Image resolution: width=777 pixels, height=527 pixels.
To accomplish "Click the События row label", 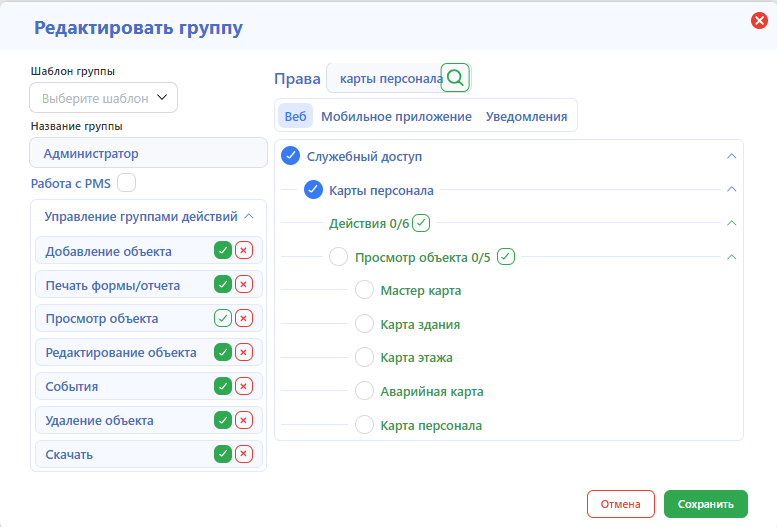I will [72, 386].
